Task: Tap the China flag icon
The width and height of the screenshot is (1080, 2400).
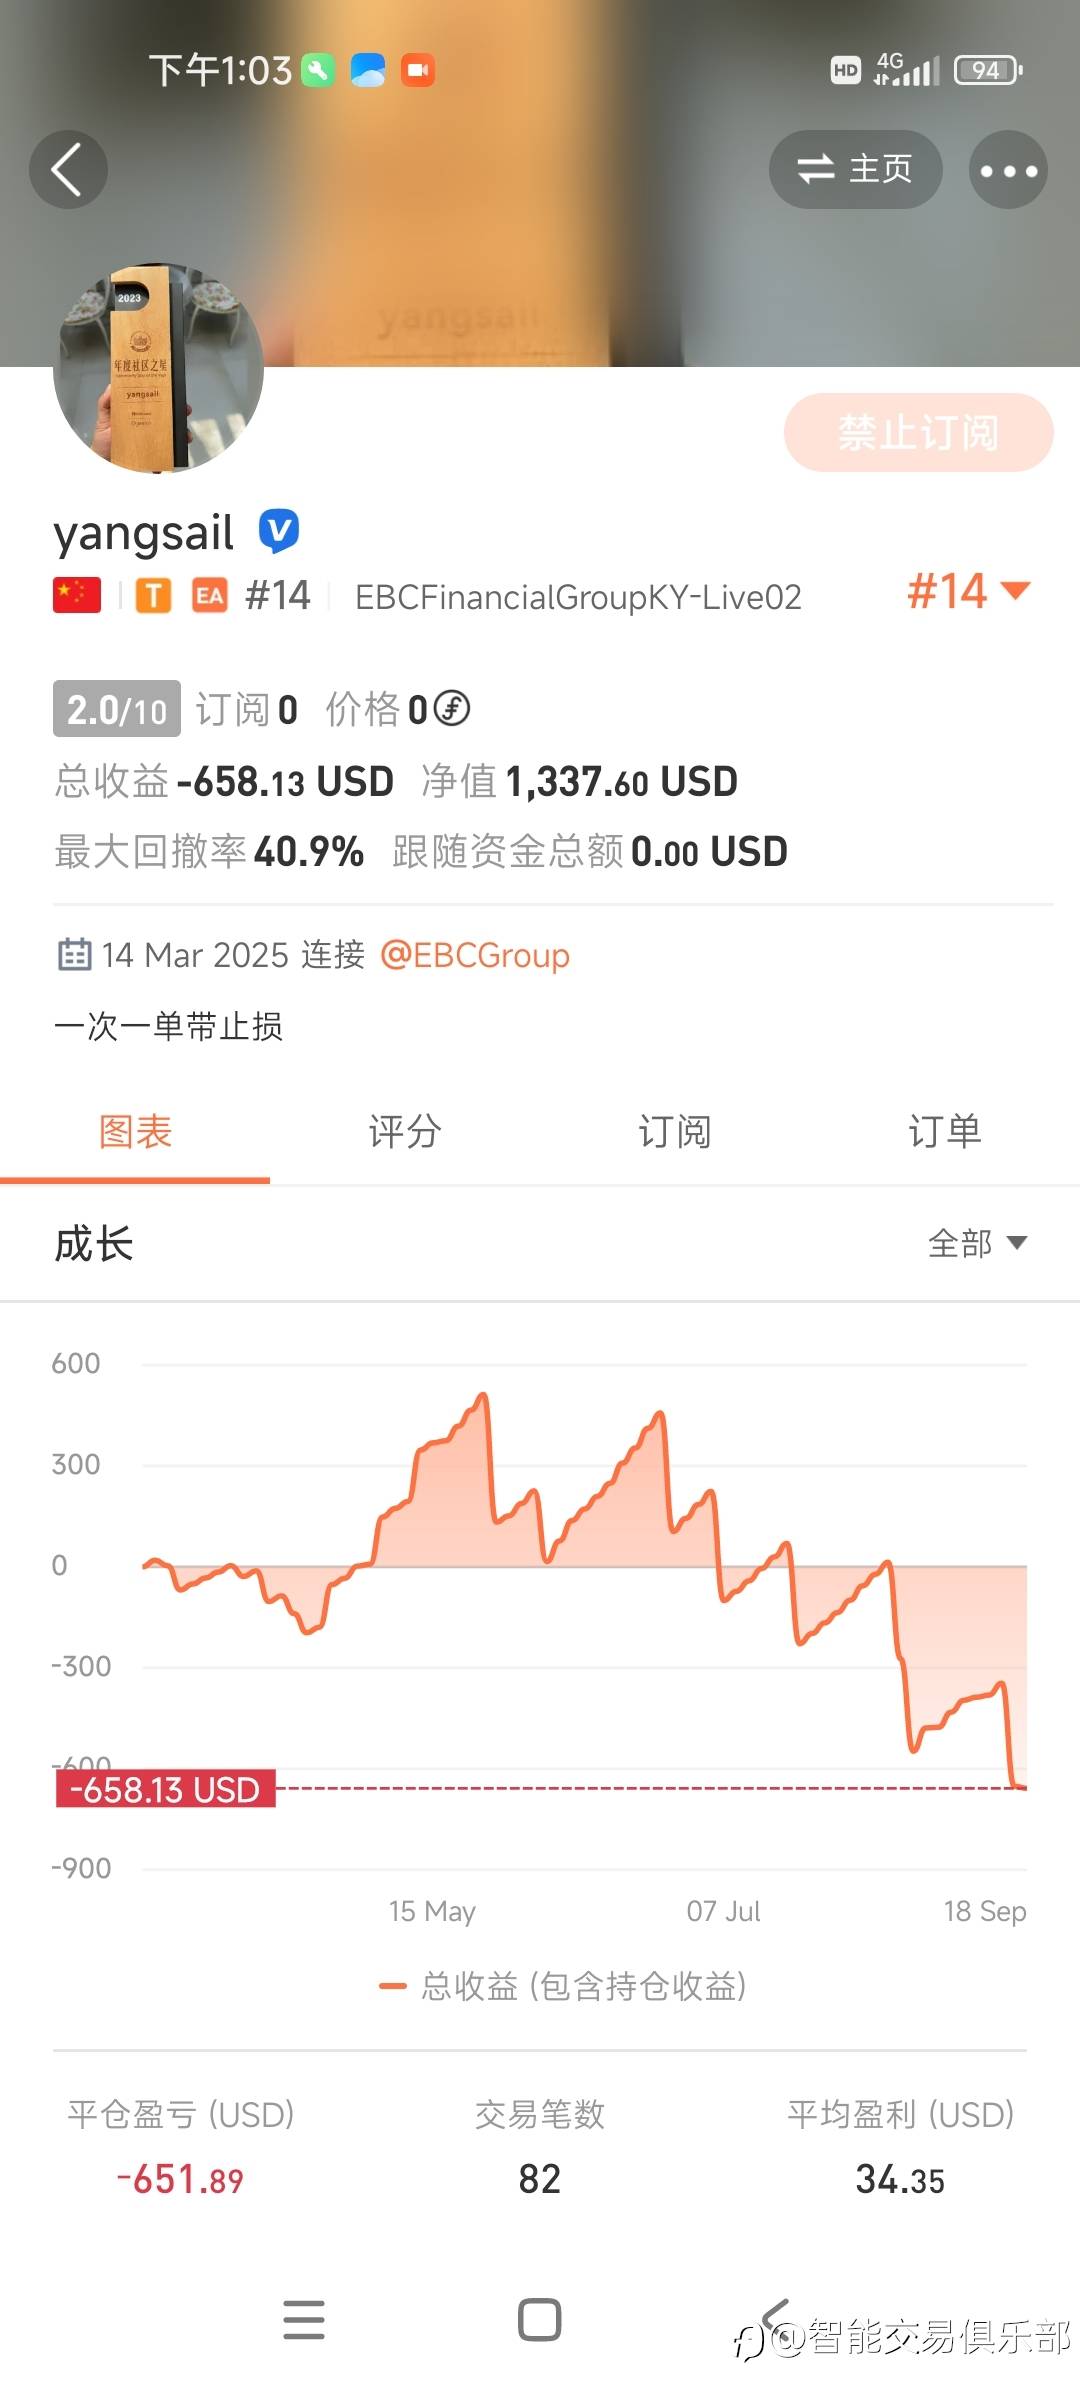Action: 77,595
